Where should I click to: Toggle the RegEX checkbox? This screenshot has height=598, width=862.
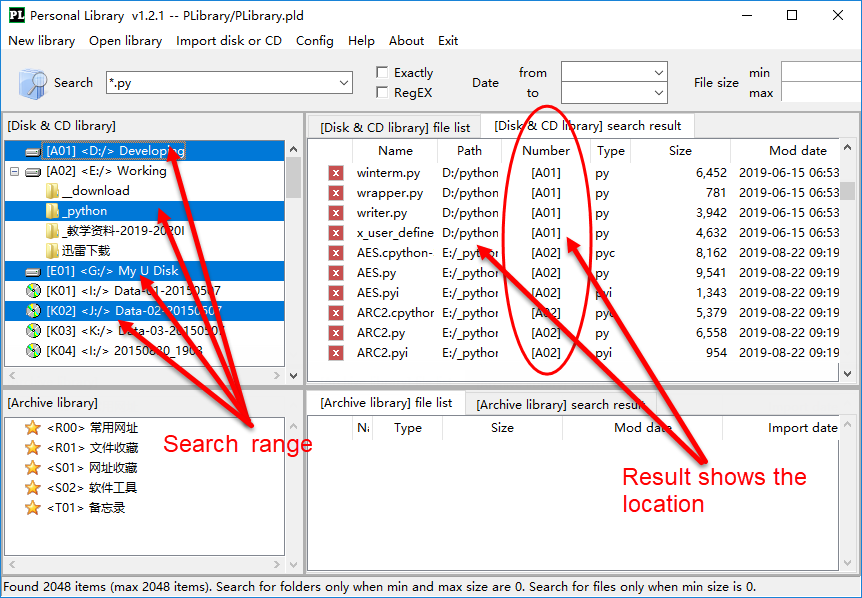click(x=382, y=93)
